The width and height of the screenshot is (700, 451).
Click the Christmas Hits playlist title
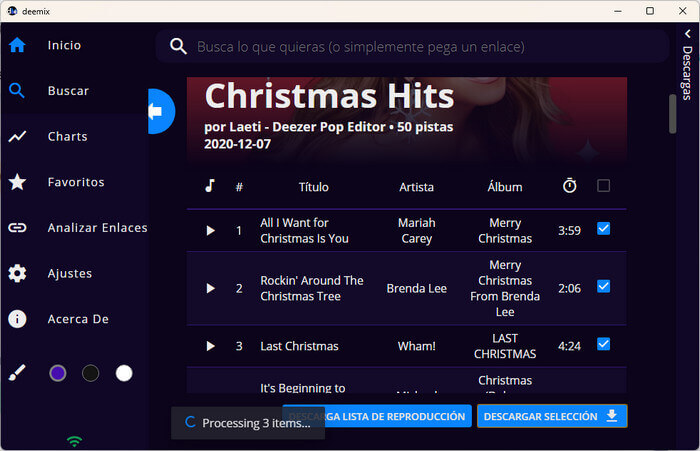point(329,96)
